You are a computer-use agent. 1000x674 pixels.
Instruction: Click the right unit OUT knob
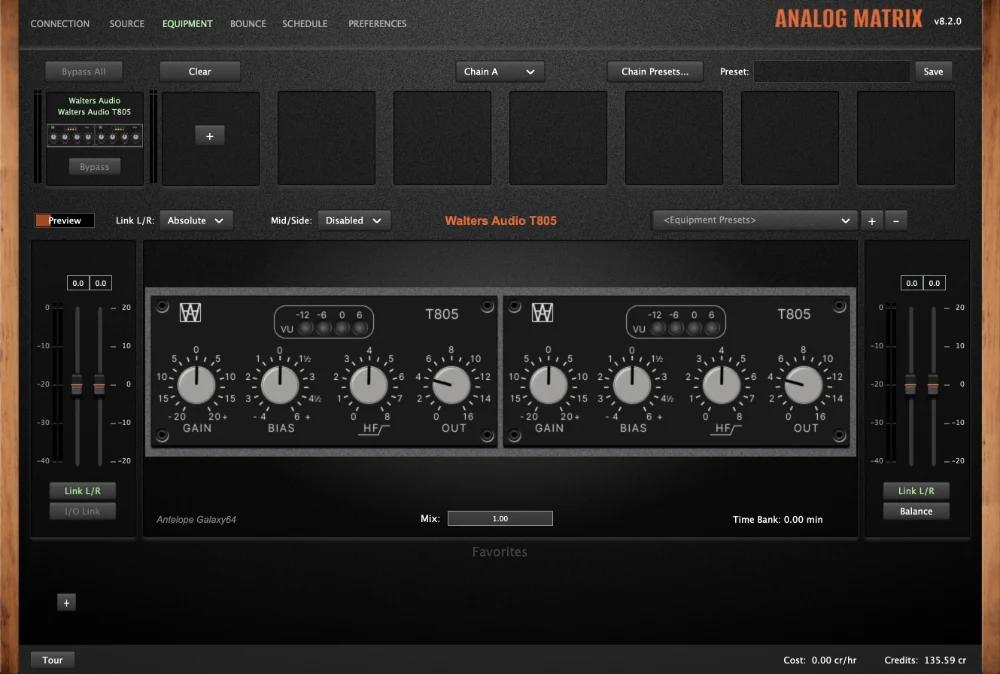804,385
